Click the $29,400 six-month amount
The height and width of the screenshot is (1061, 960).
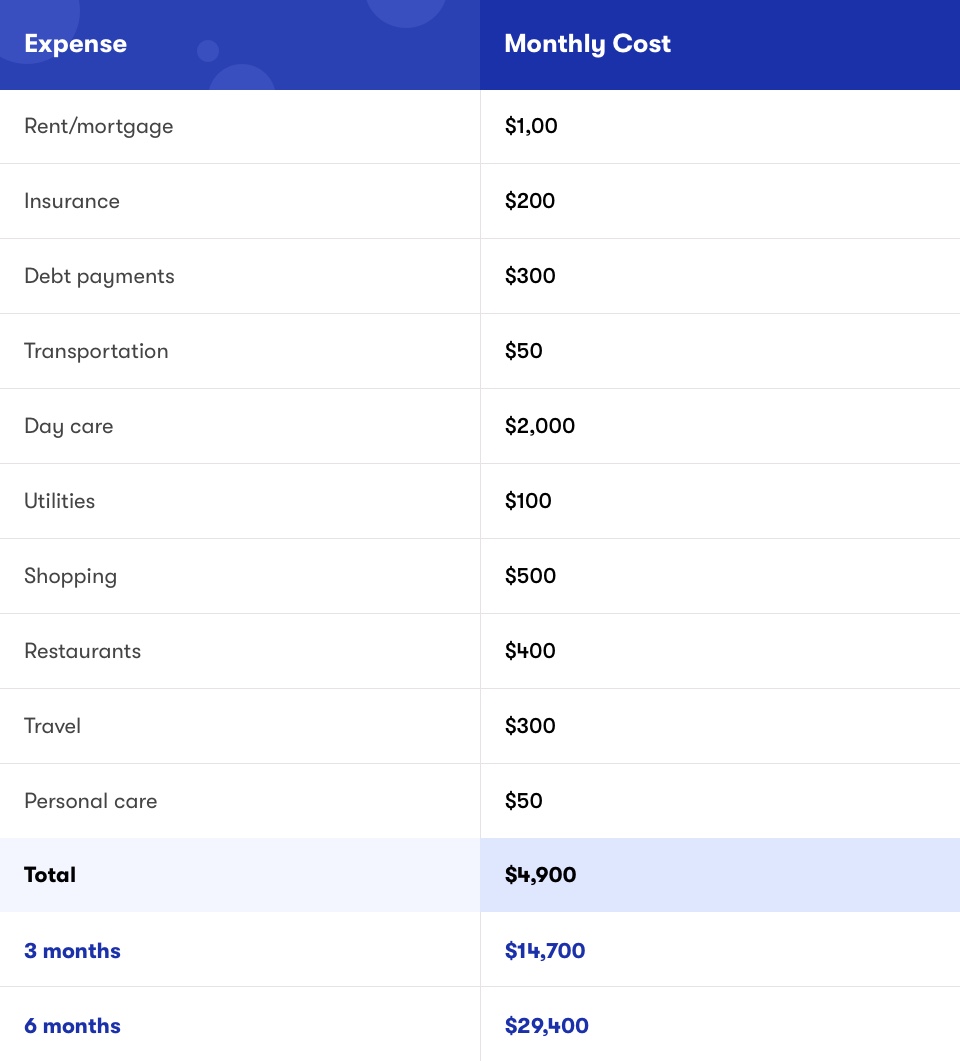[547, 1026]
